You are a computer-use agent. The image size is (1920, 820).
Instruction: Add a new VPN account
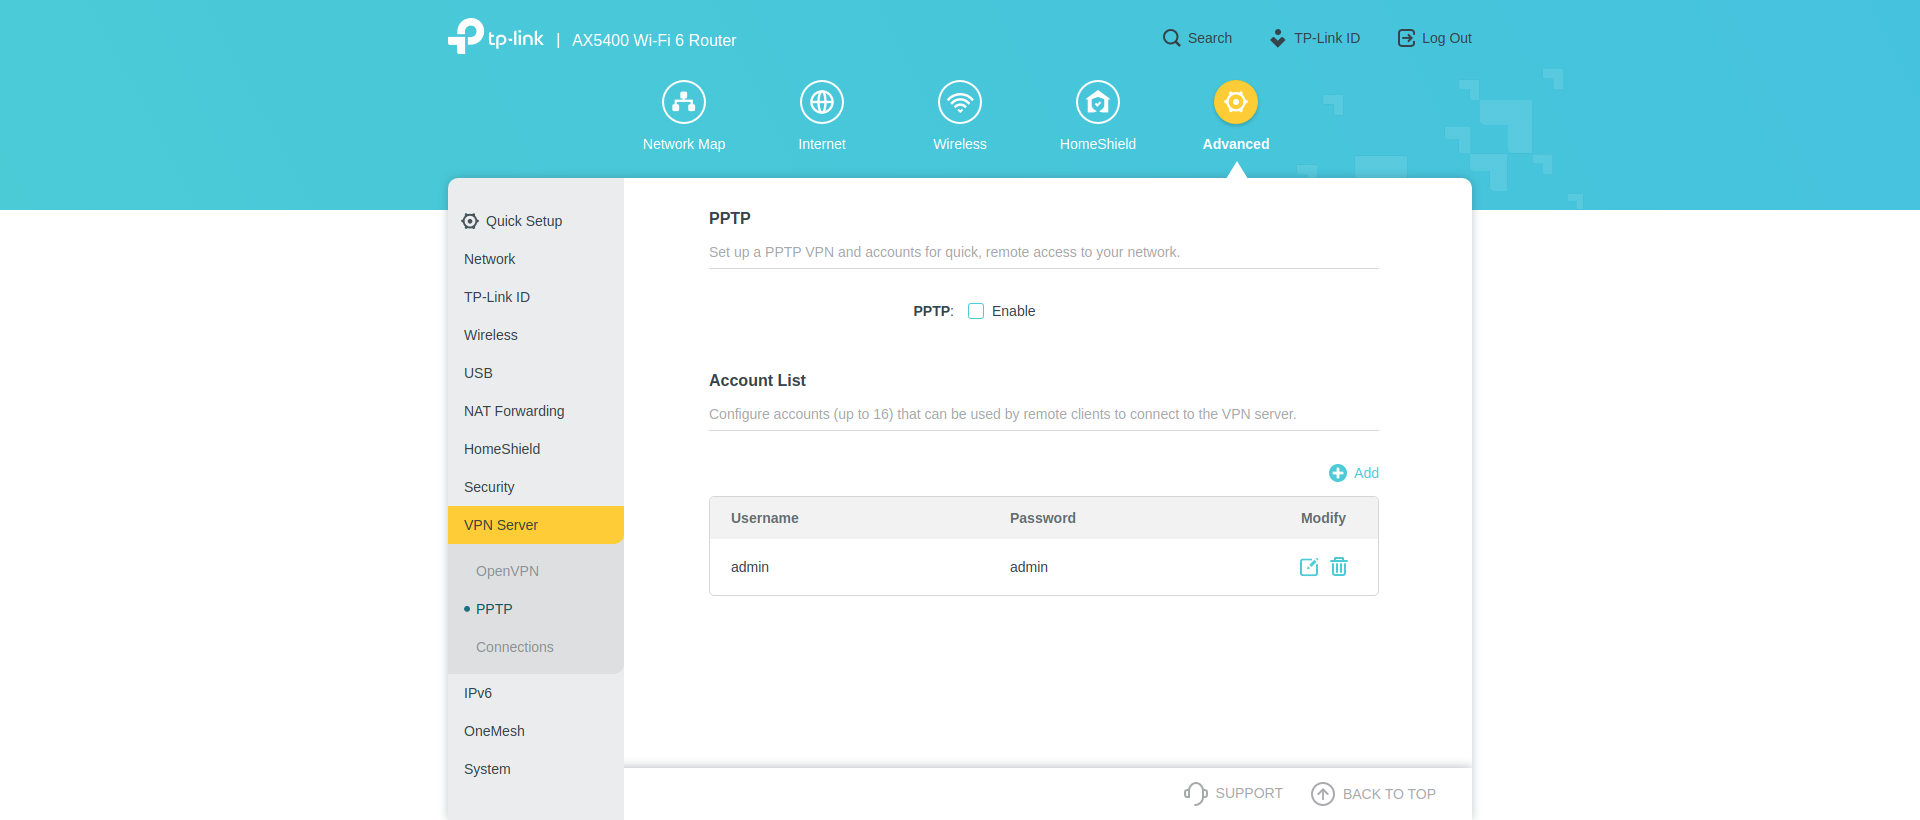coord(1354,473)
